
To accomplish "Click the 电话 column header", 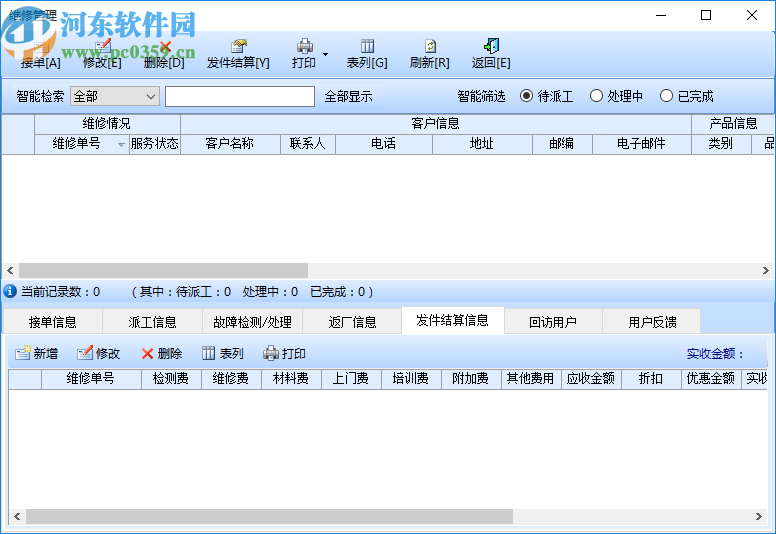I will point(384,144).
